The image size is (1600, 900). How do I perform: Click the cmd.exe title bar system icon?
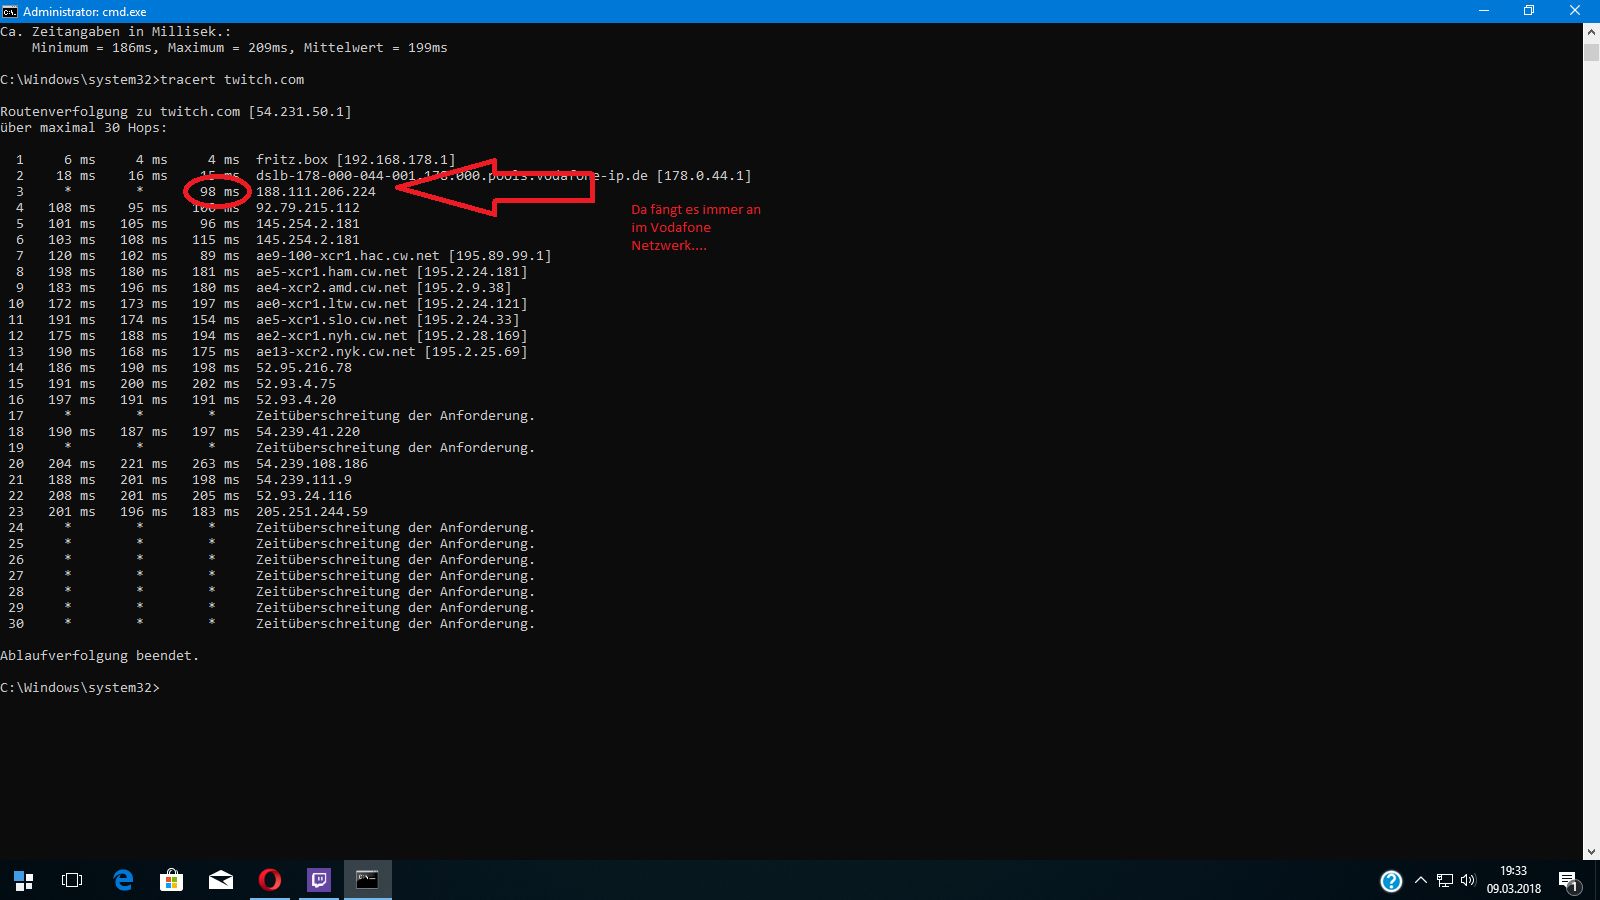(x=10, y=11)
